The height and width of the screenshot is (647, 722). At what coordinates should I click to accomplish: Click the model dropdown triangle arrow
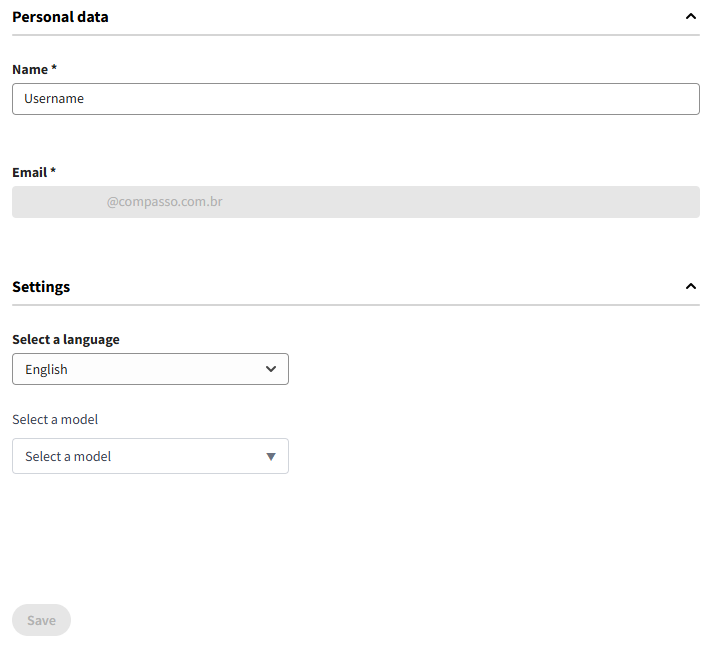tap(270, 457)
